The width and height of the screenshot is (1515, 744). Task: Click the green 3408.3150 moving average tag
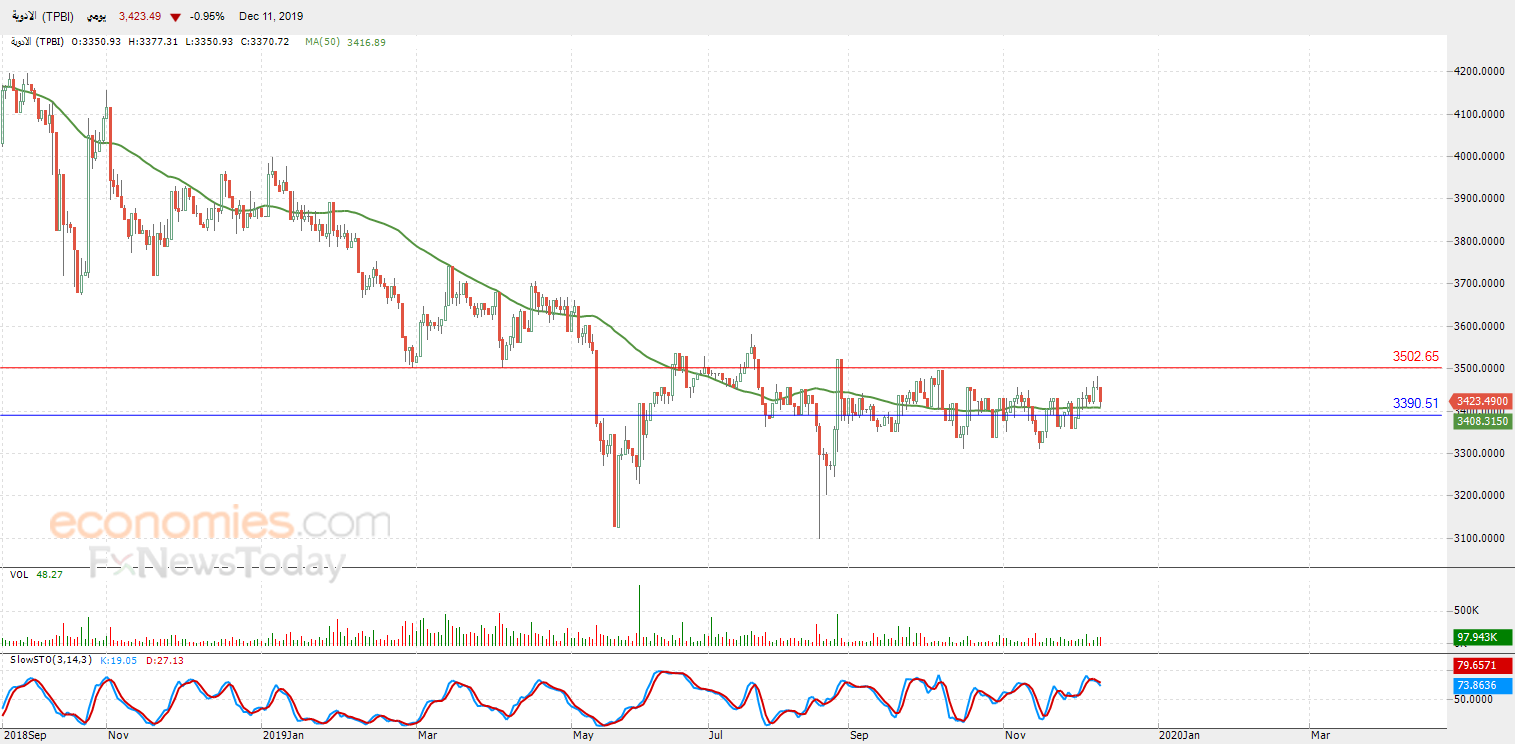click(x=1483, y=422)
